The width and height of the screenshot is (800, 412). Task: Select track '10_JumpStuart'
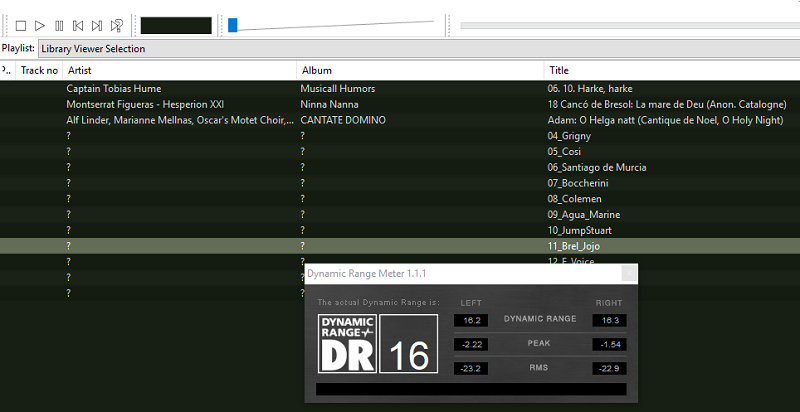tap(579, 230)
